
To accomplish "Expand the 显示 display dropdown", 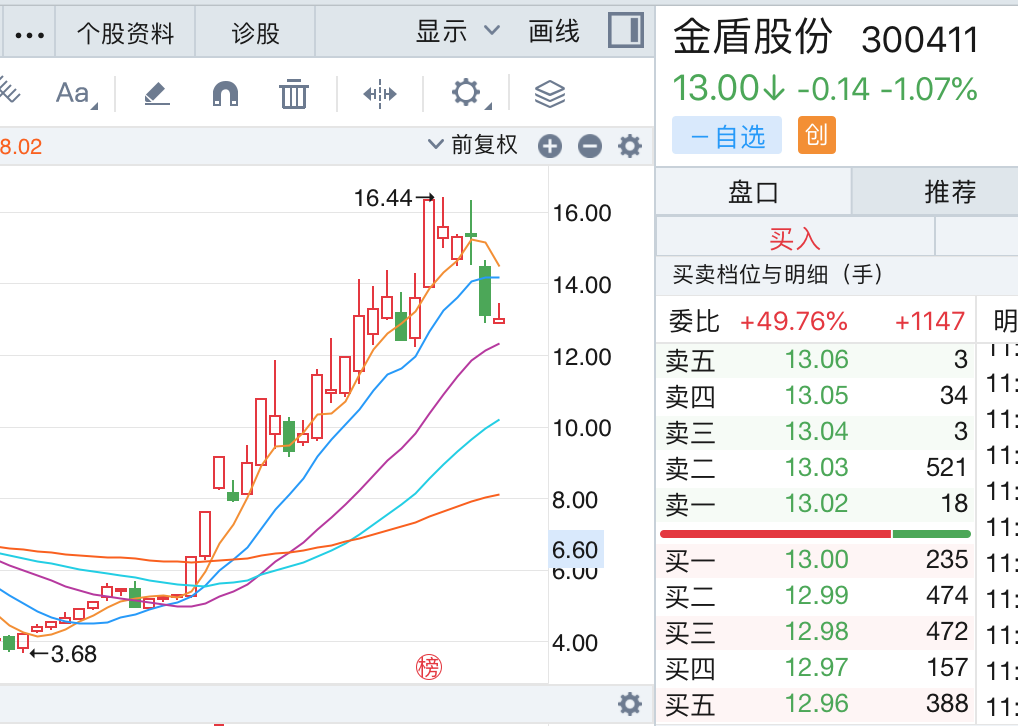I will (x=457, y=32).
